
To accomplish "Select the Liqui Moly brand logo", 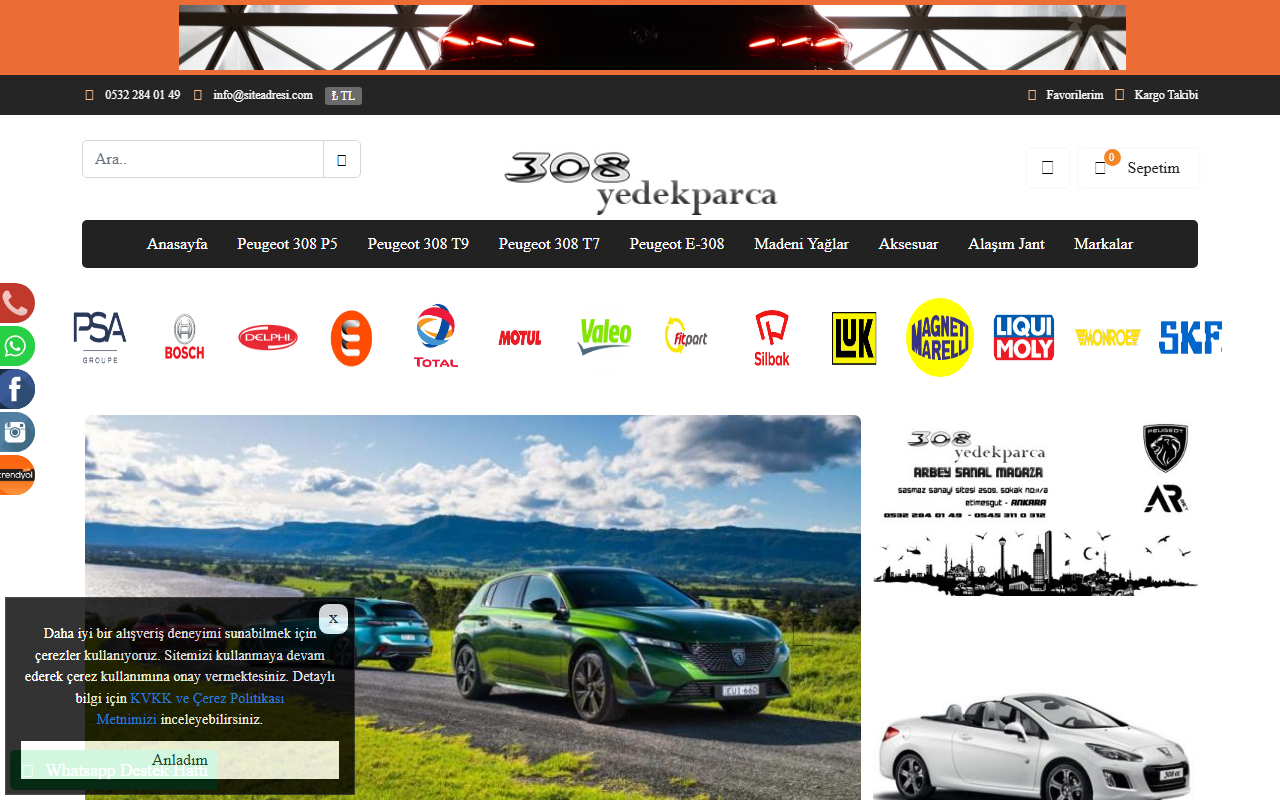I will coord(1024,338).
